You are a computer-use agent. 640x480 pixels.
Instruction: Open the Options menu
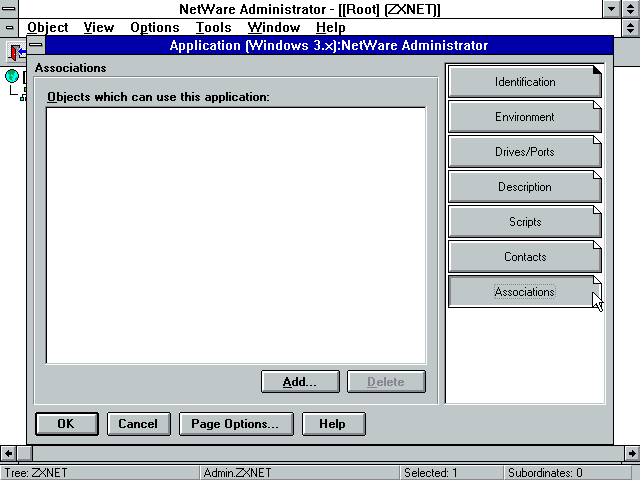coord(155,27)
